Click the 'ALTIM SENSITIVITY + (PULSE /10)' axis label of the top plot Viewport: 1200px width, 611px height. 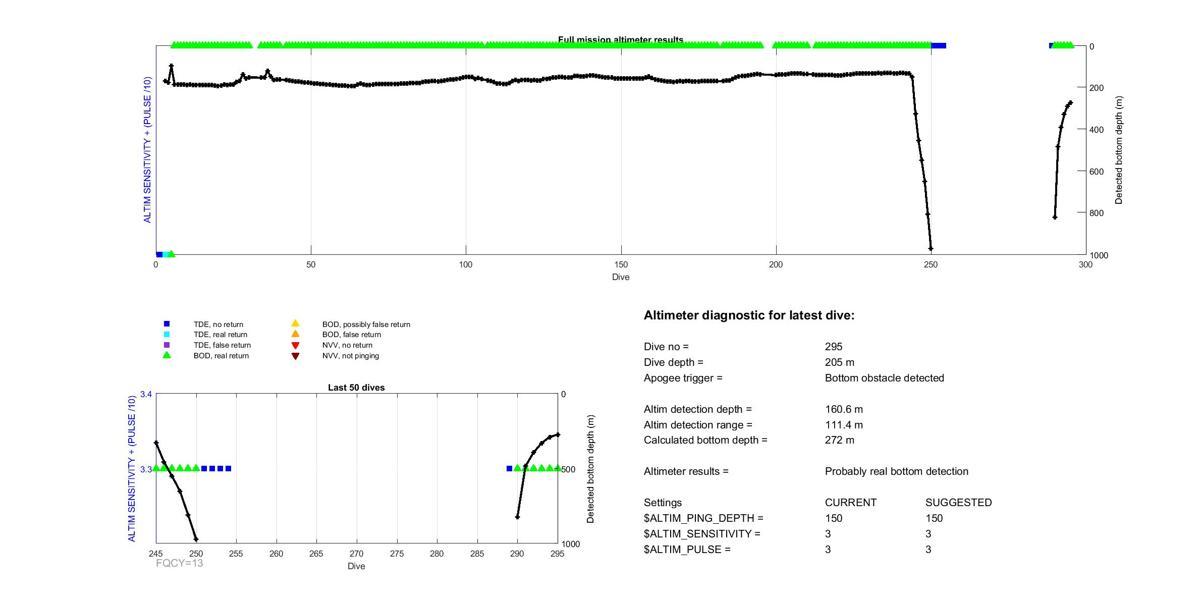click(x=148, y=149)
